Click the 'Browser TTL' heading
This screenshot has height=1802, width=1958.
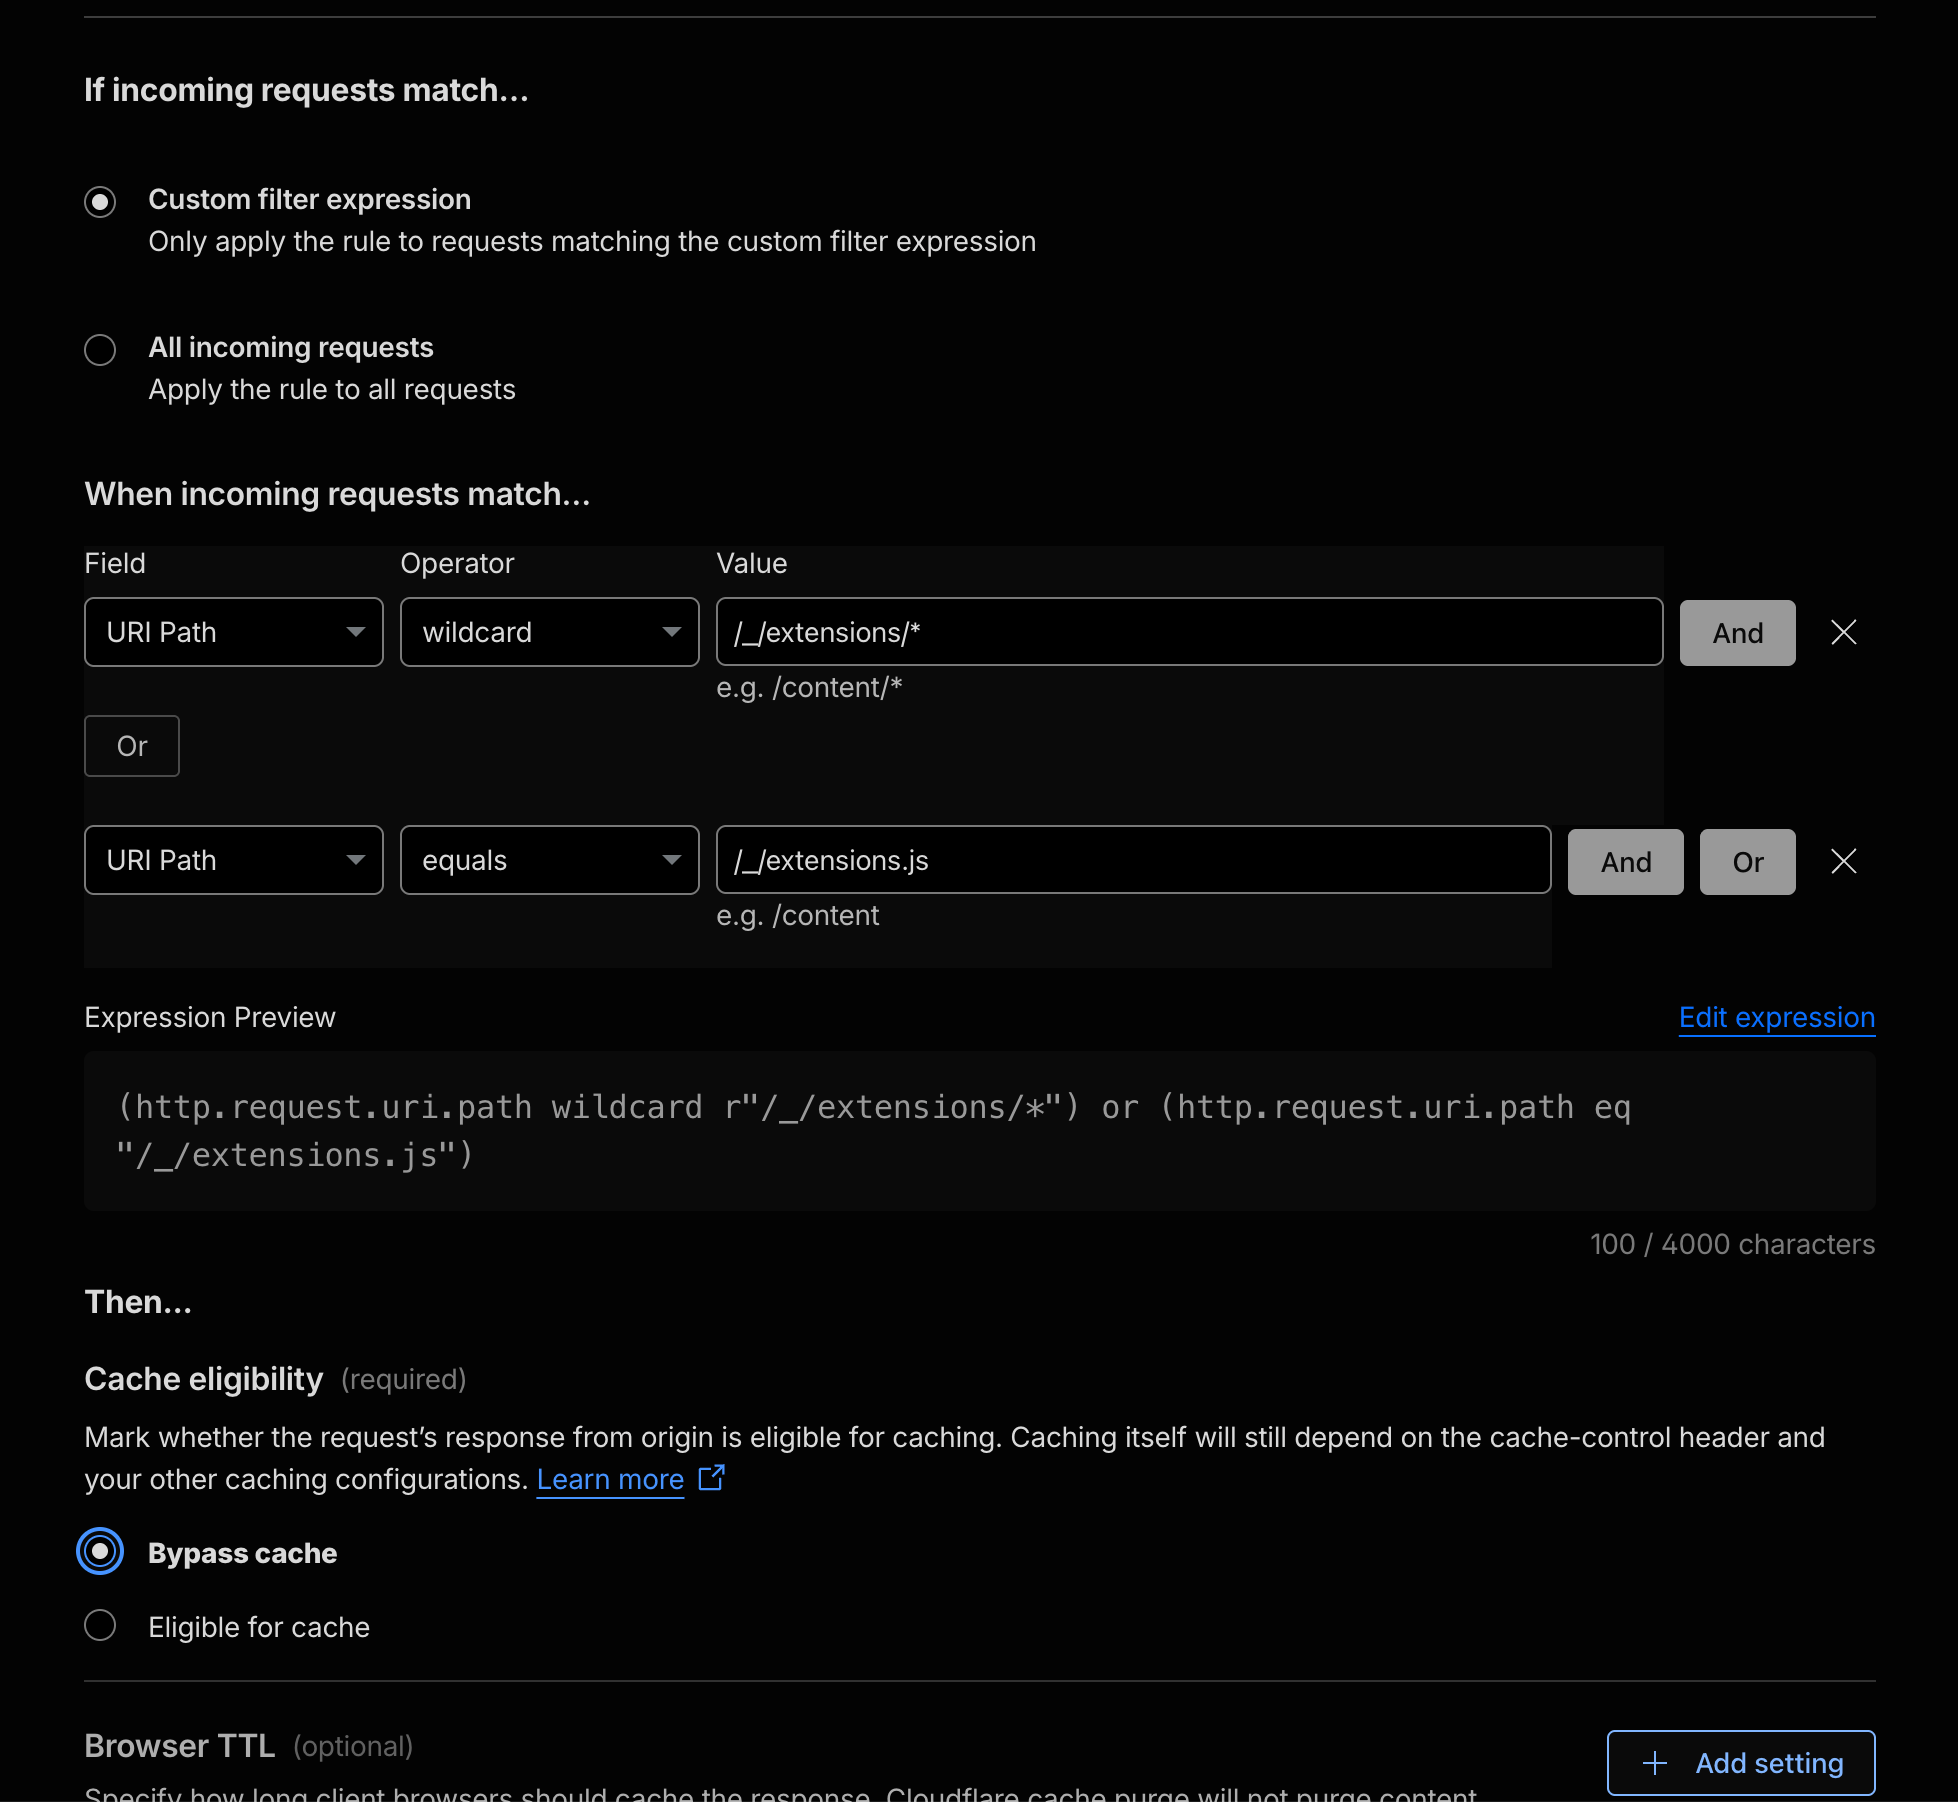(x=180, y=1746)
